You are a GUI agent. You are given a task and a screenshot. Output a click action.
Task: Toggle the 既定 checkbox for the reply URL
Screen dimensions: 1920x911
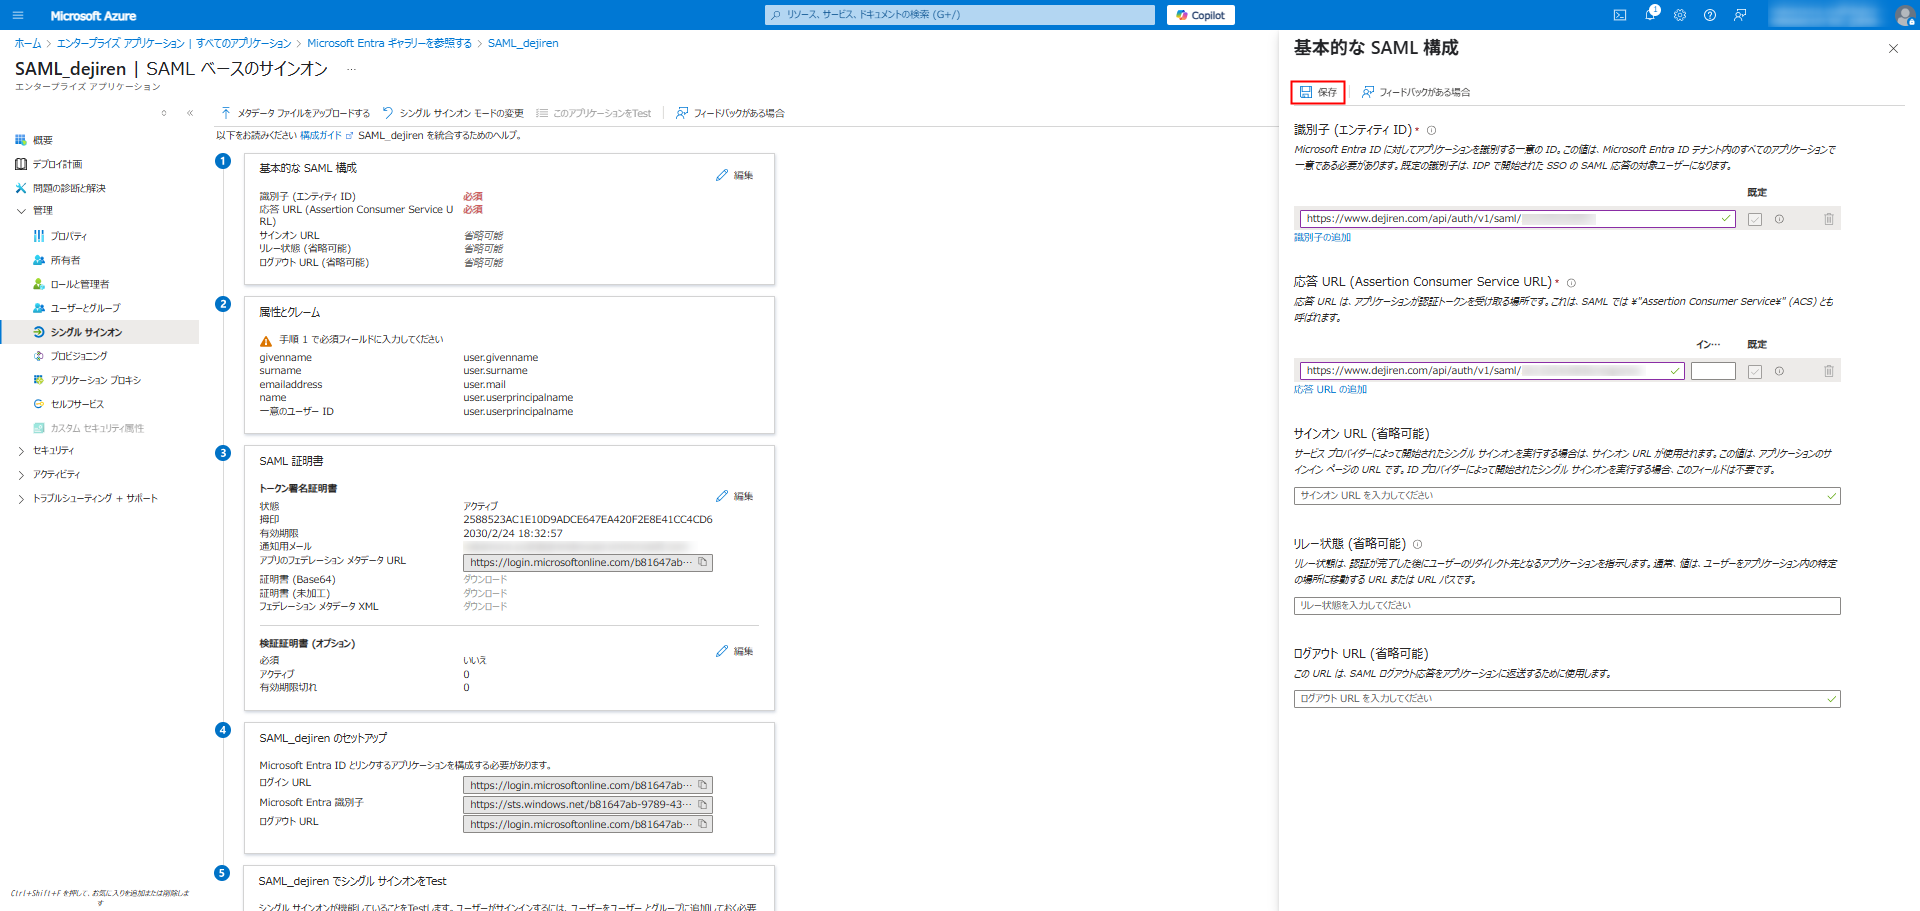(1755, 371)
